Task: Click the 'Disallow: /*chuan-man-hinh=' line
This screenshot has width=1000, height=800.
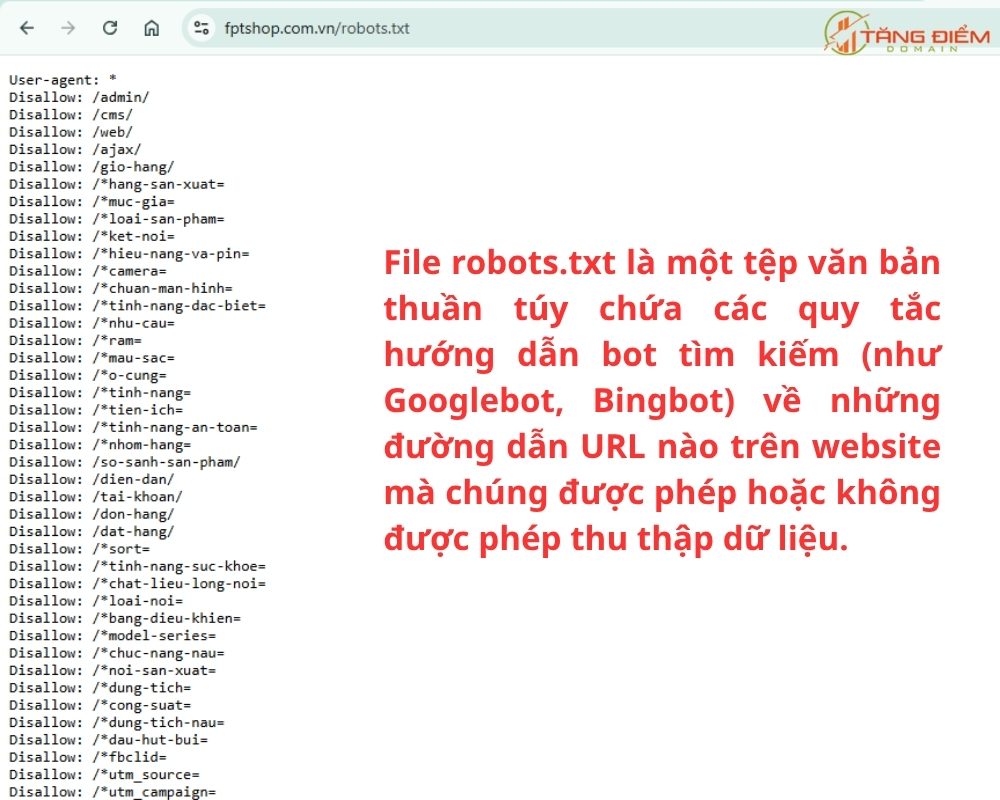Action: (x=121, y=288)
